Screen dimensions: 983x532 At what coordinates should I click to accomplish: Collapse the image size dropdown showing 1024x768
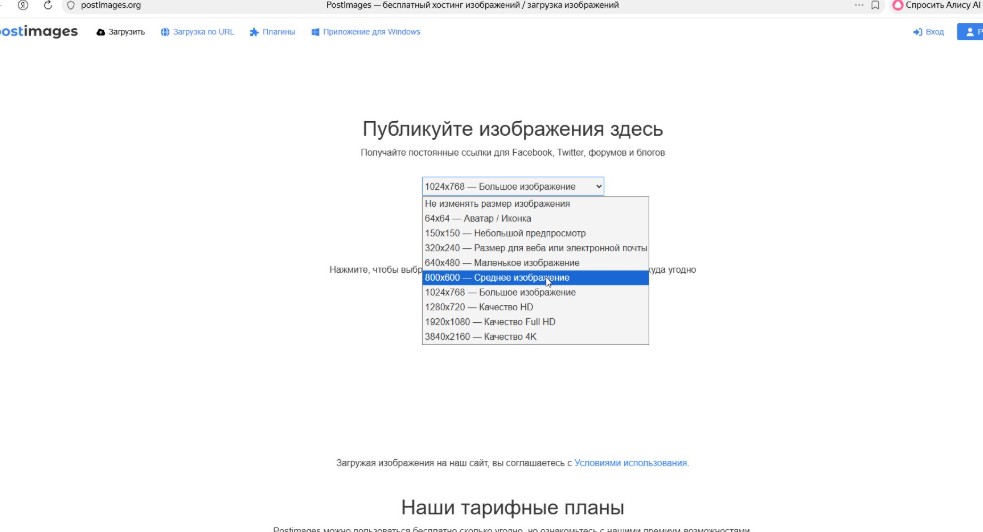[x=513, y=186]
